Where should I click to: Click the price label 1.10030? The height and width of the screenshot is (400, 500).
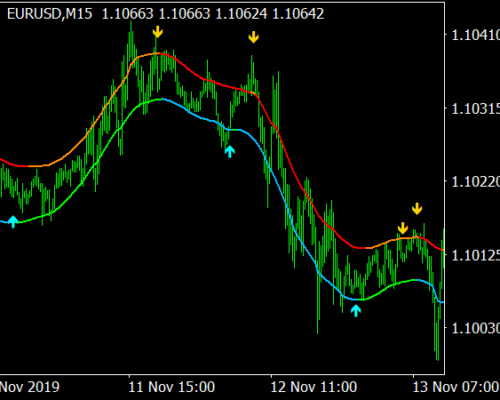pos(475,328)
